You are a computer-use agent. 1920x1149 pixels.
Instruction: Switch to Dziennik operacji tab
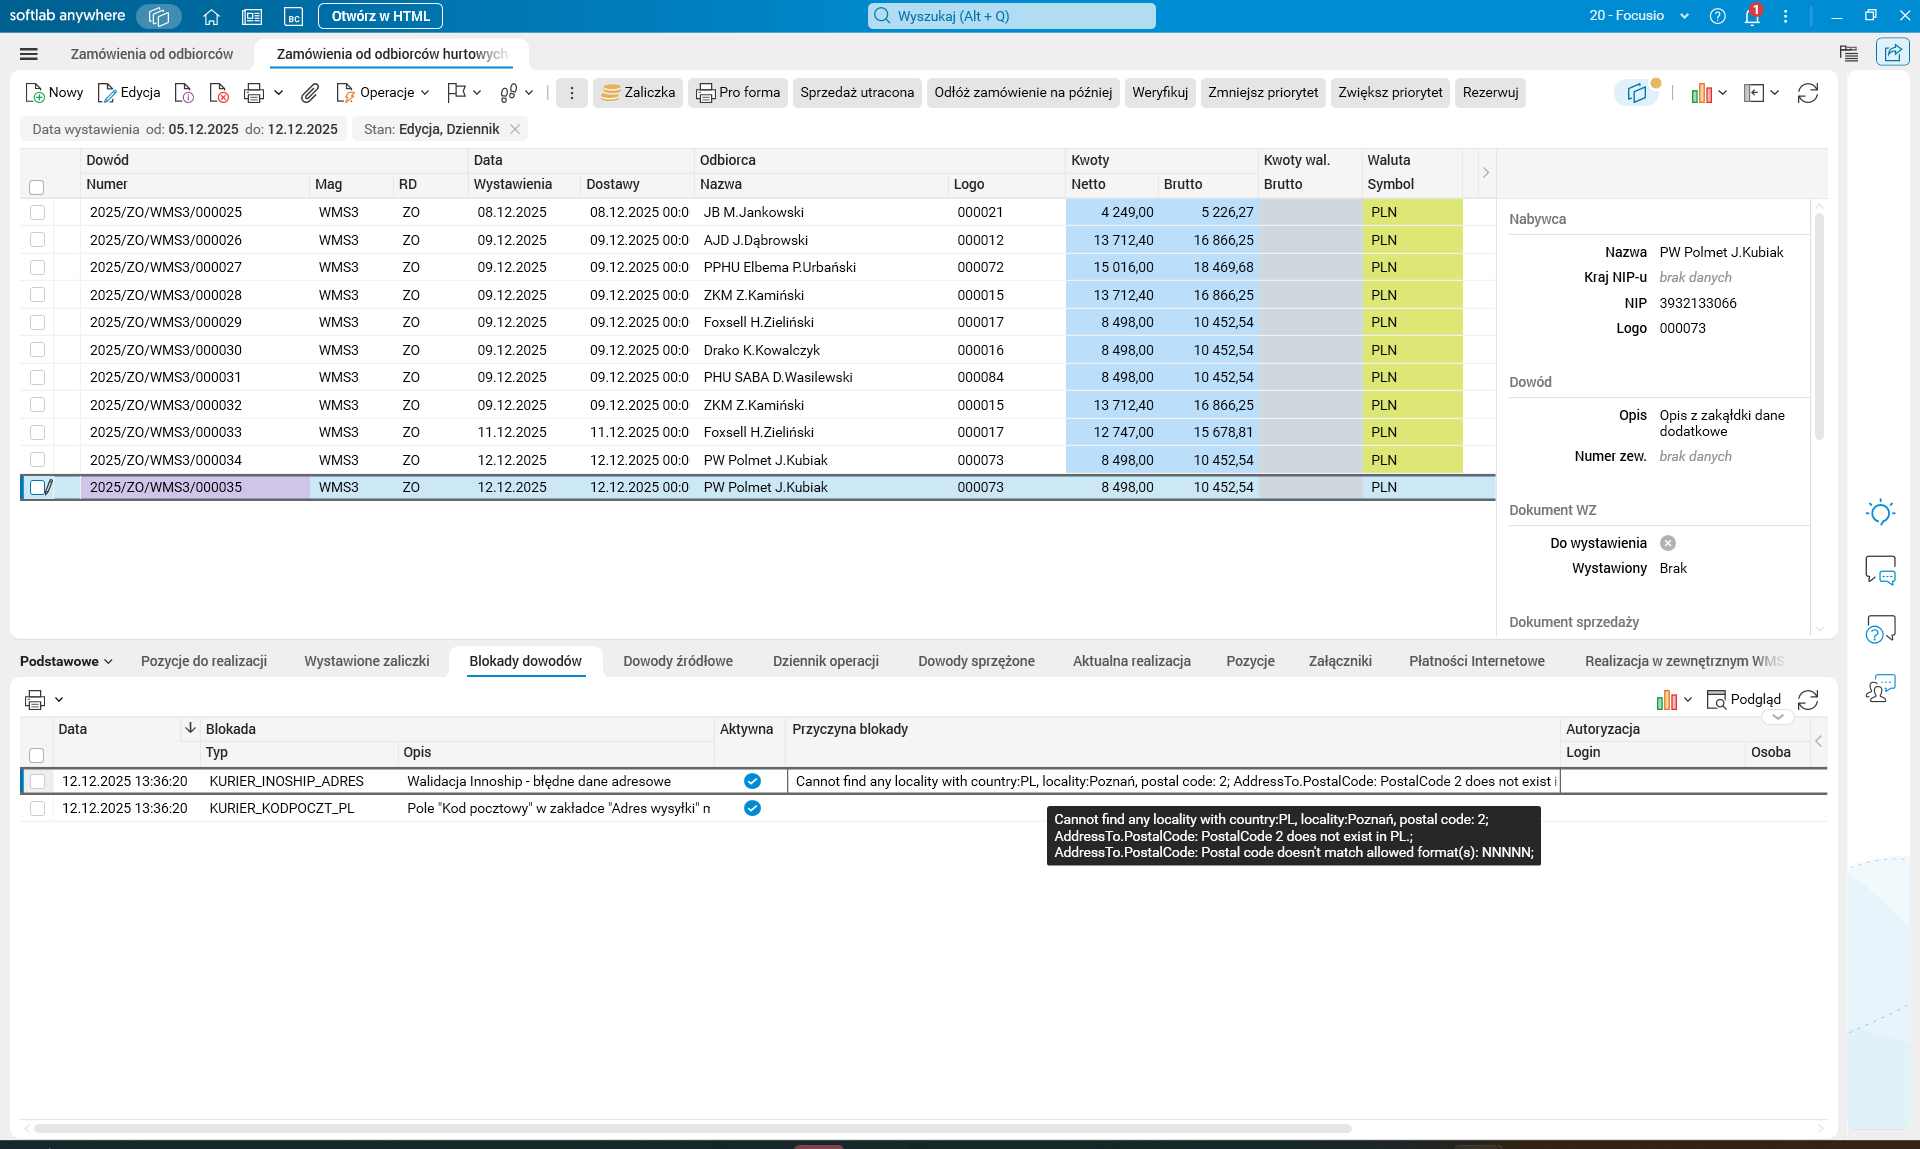[x=825, y=661]
